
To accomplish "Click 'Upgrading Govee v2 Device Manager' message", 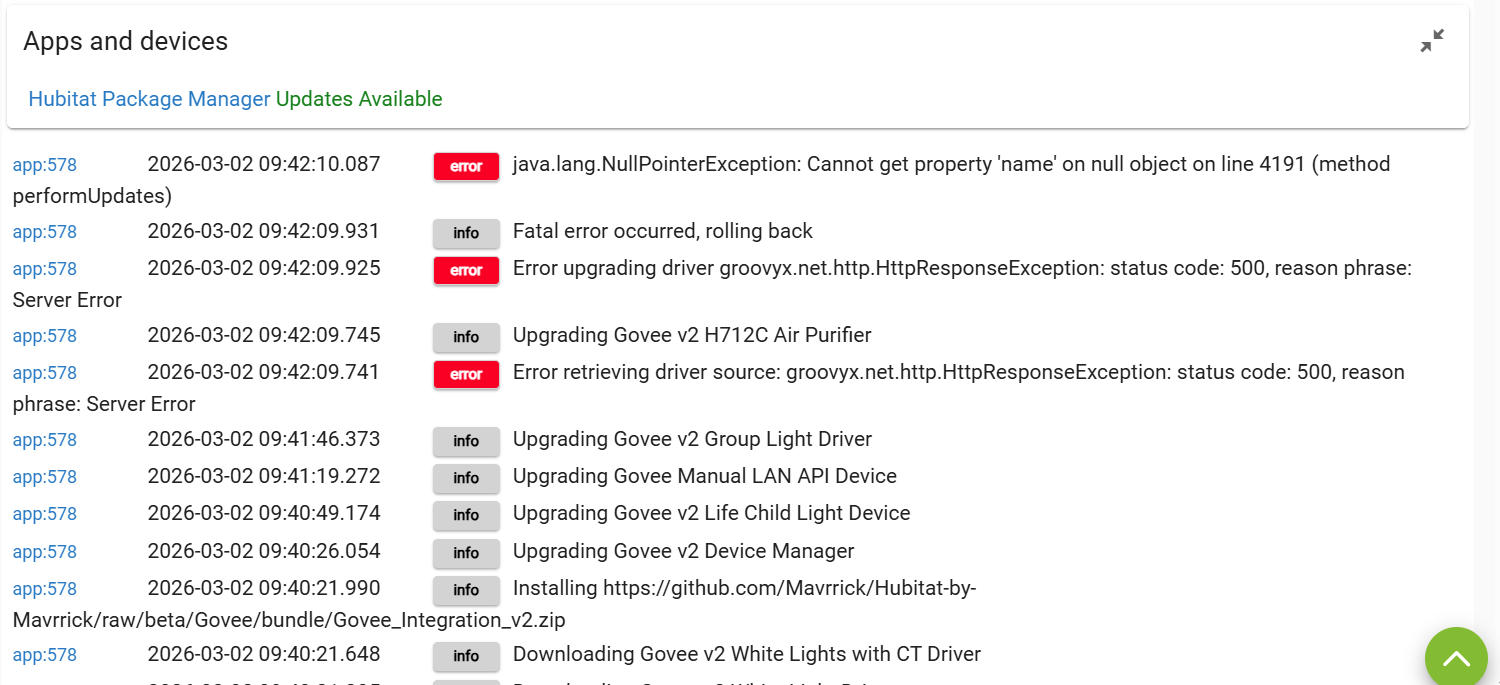I will click(684, 551).
